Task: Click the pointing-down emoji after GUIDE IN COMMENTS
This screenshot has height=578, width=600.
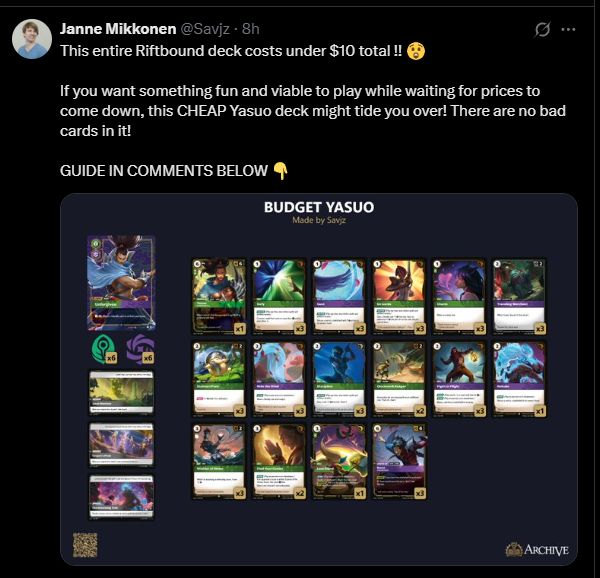Action: [280, 171]
